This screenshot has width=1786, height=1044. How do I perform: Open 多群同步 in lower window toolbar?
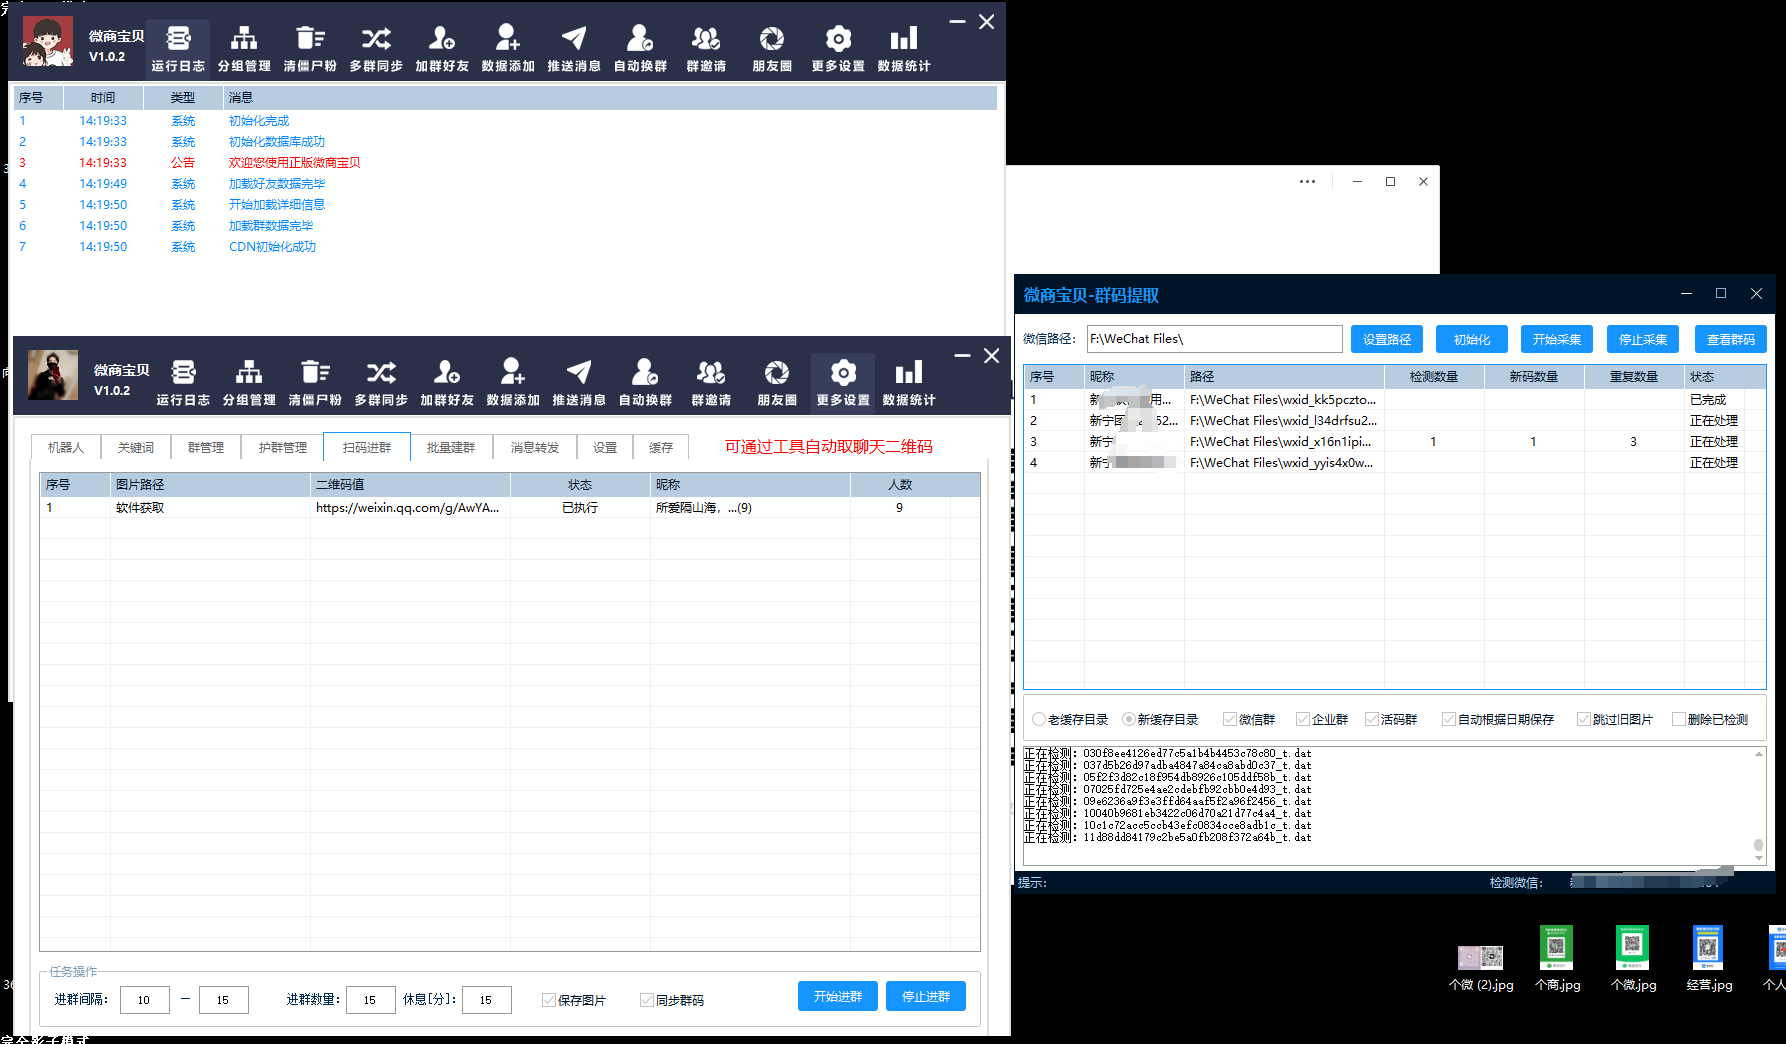coord(381,383)
